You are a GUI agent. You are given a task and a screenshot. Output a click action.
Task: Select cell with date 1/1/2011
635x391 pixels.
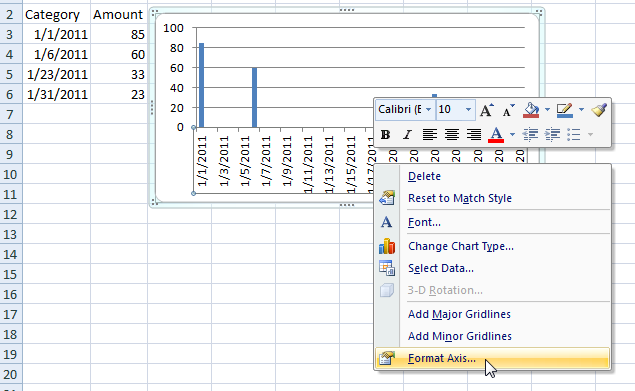(56, 34)
